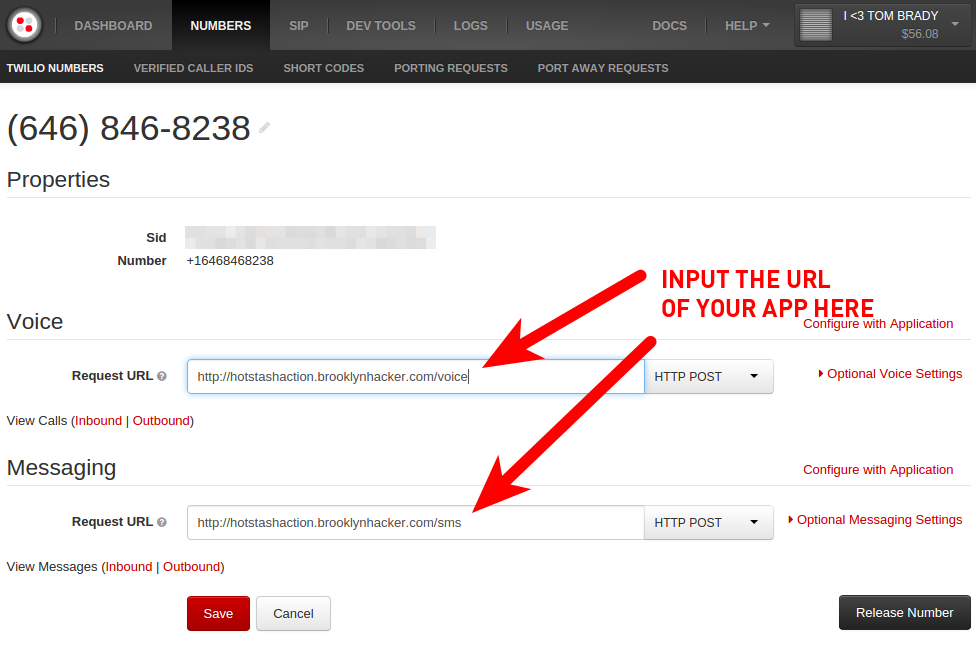Image resolution: width=976 pixels, height=651 pixels.
Task: Open Port Away Requests subtab
Action: click(x=603, y=68)
